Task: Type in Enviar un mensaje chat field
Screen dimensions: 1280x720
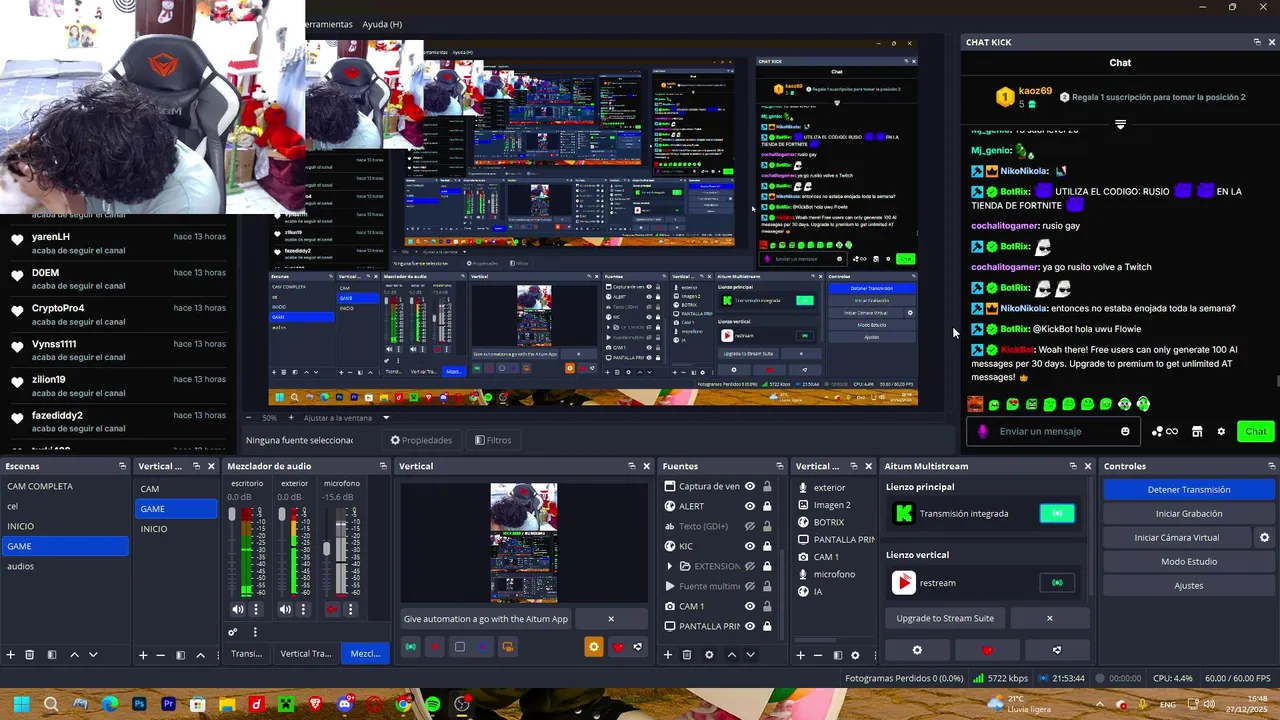Action: (x=1055, y=431)
